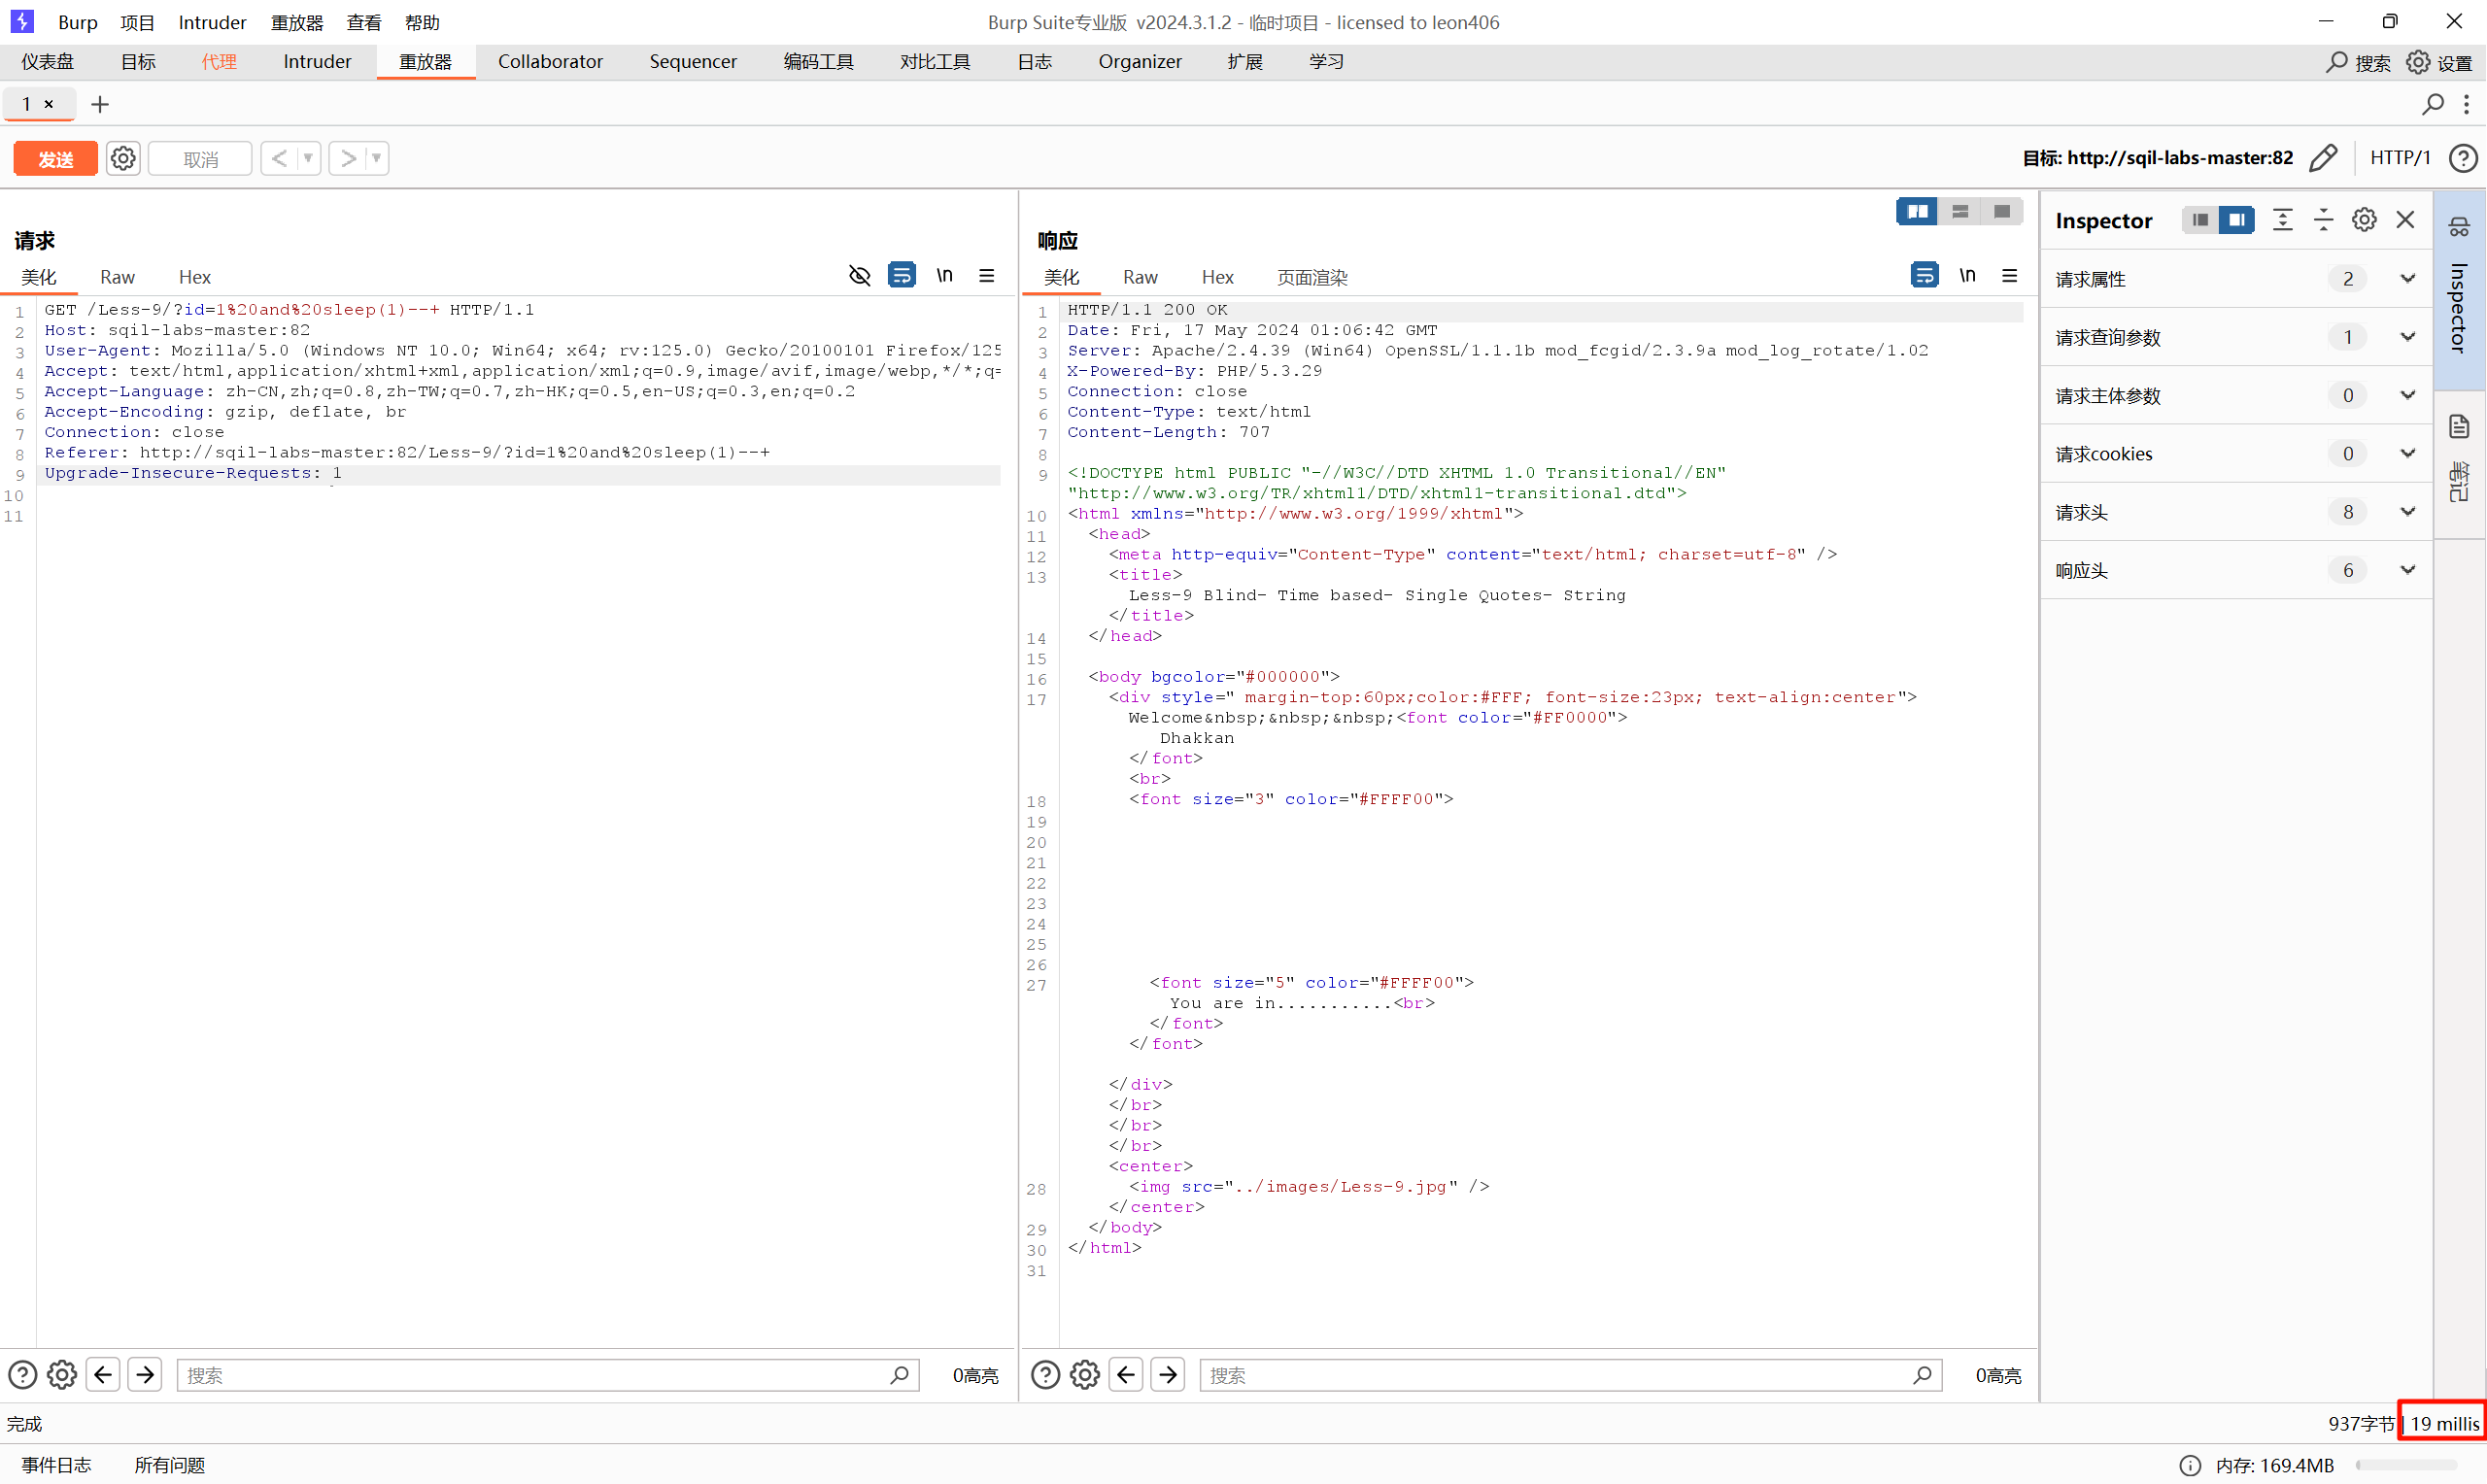Image resolution: width=2487 pixels, height=1484 pixels.
Task: Toggle request line wrap icon
Action: pos(901,275)
